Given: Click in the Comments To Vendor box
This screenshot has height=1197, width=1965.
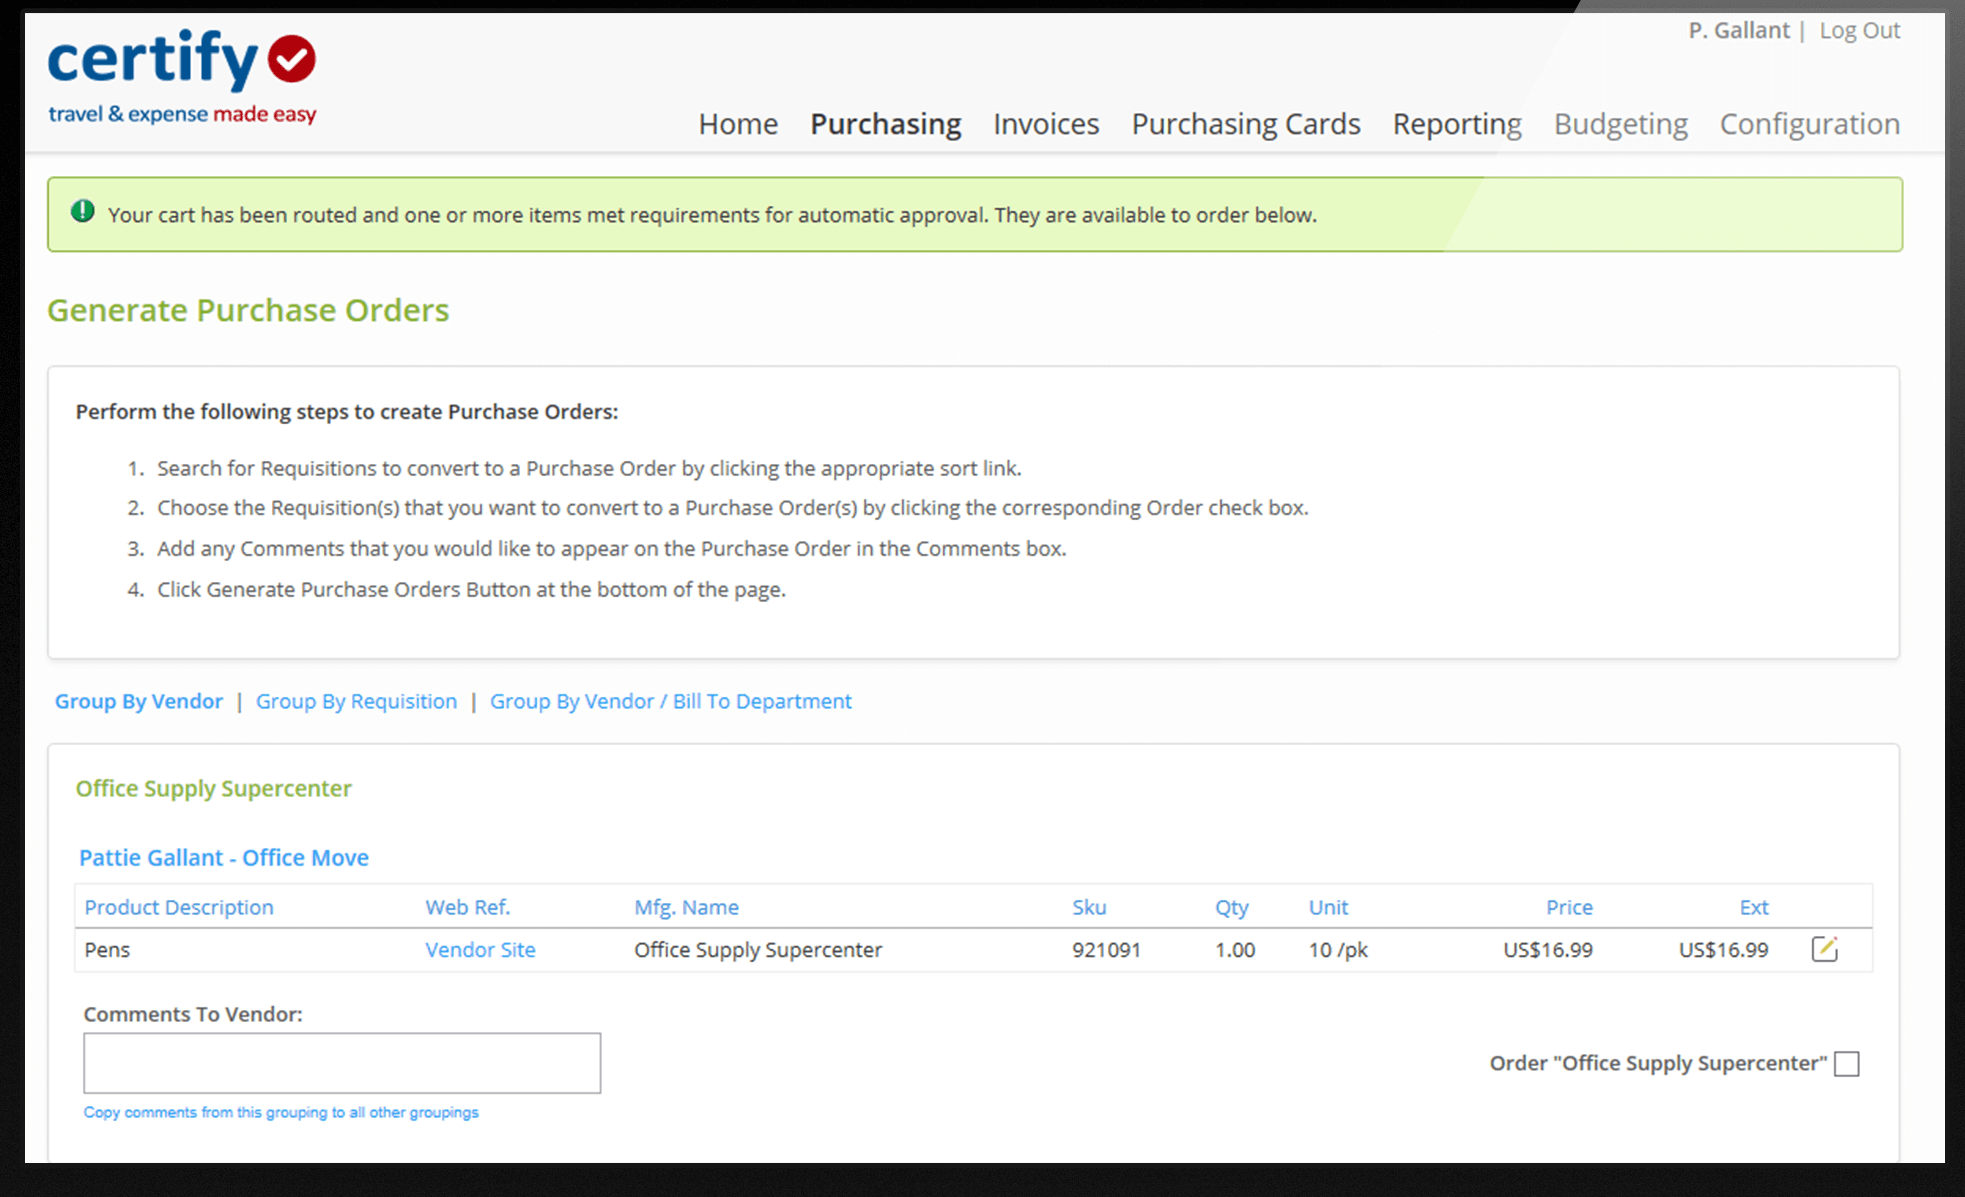Looking at the screenshot, I should (342, 1063).
